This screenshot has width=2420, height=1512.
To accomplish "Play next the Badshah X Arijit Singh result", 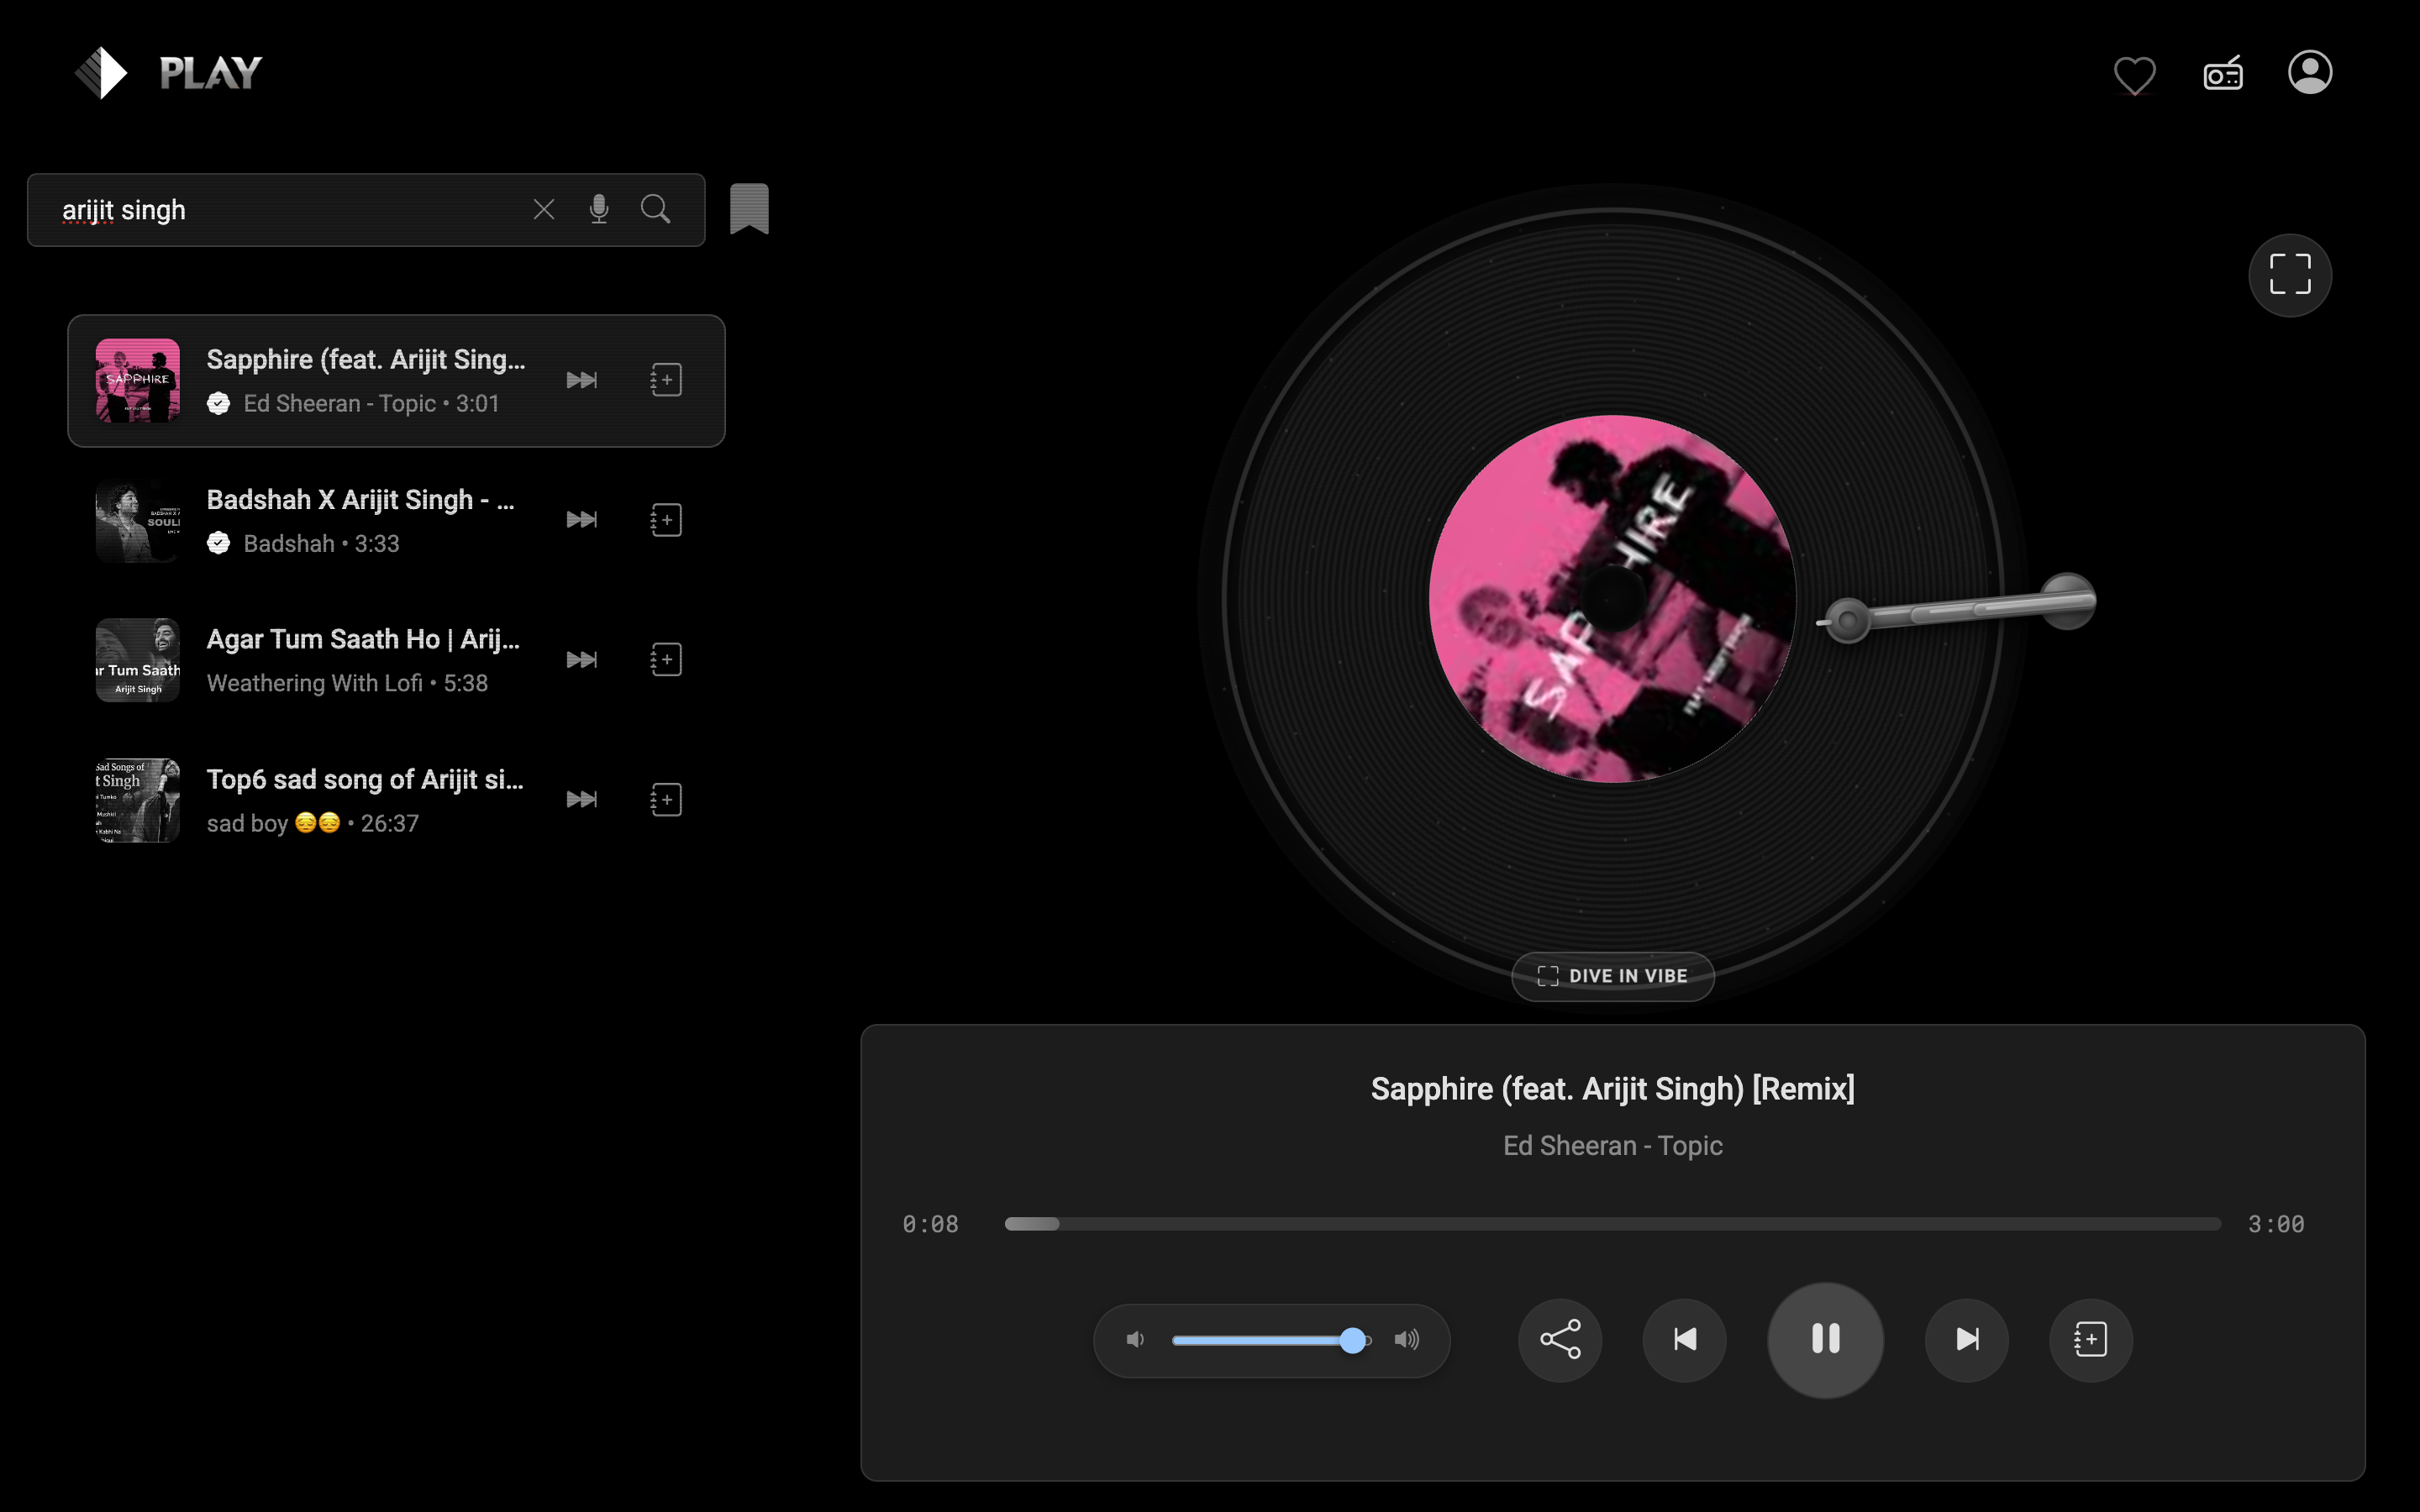I will (582, 519).
